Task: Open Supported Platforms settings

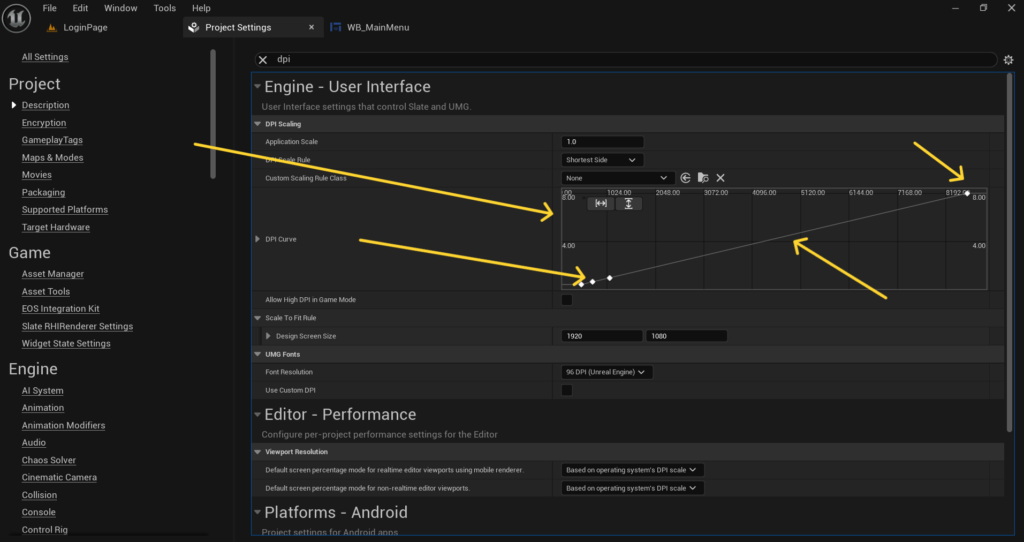Action: pyautogui.click(x=65, y=210)
